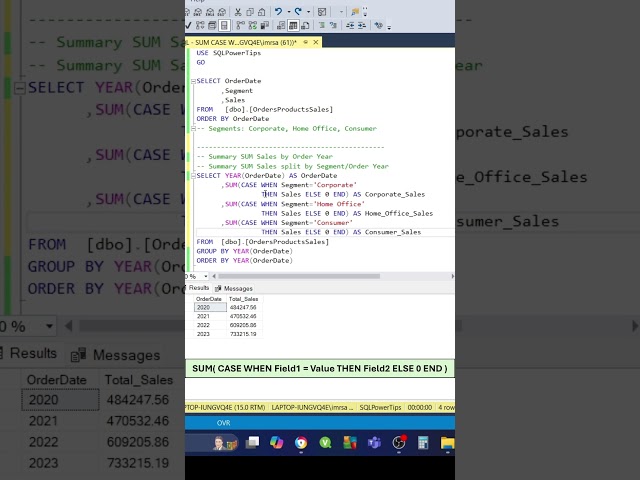Open the Redo history dropdown arrow
Viewport: 640px width, 480px height.
[x=309, y=12]
